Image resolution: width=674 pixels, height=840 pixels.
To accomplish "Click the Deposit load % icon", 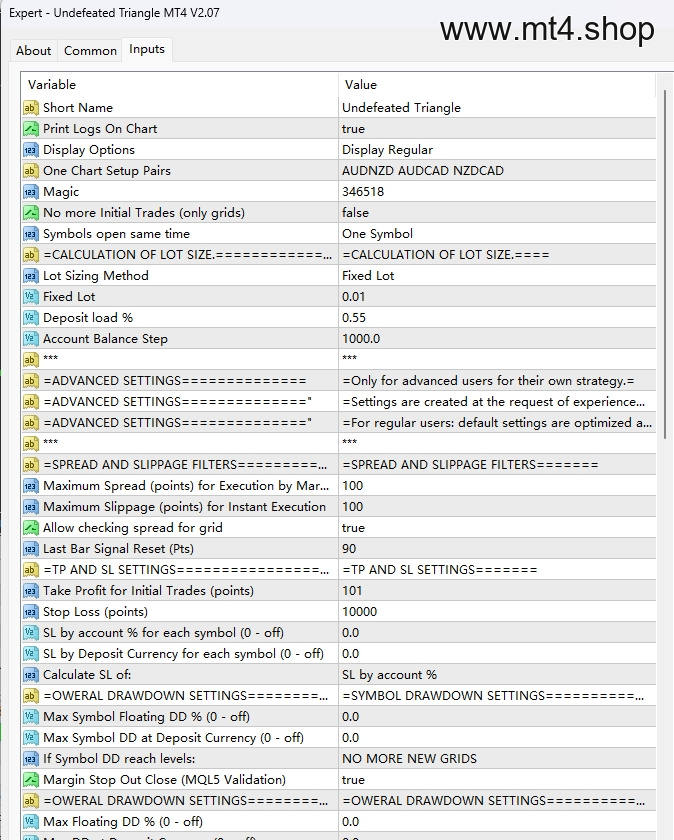I will click(31, 318).
